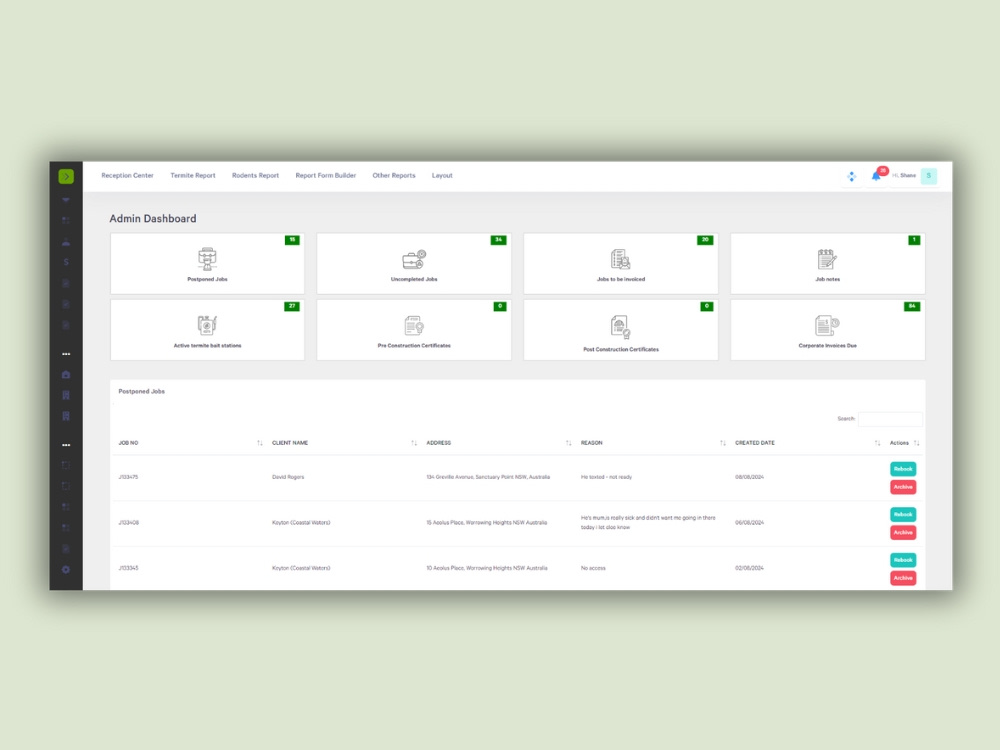Click the 'Hi, Shane' greeting text

click(x=904, y=175)
